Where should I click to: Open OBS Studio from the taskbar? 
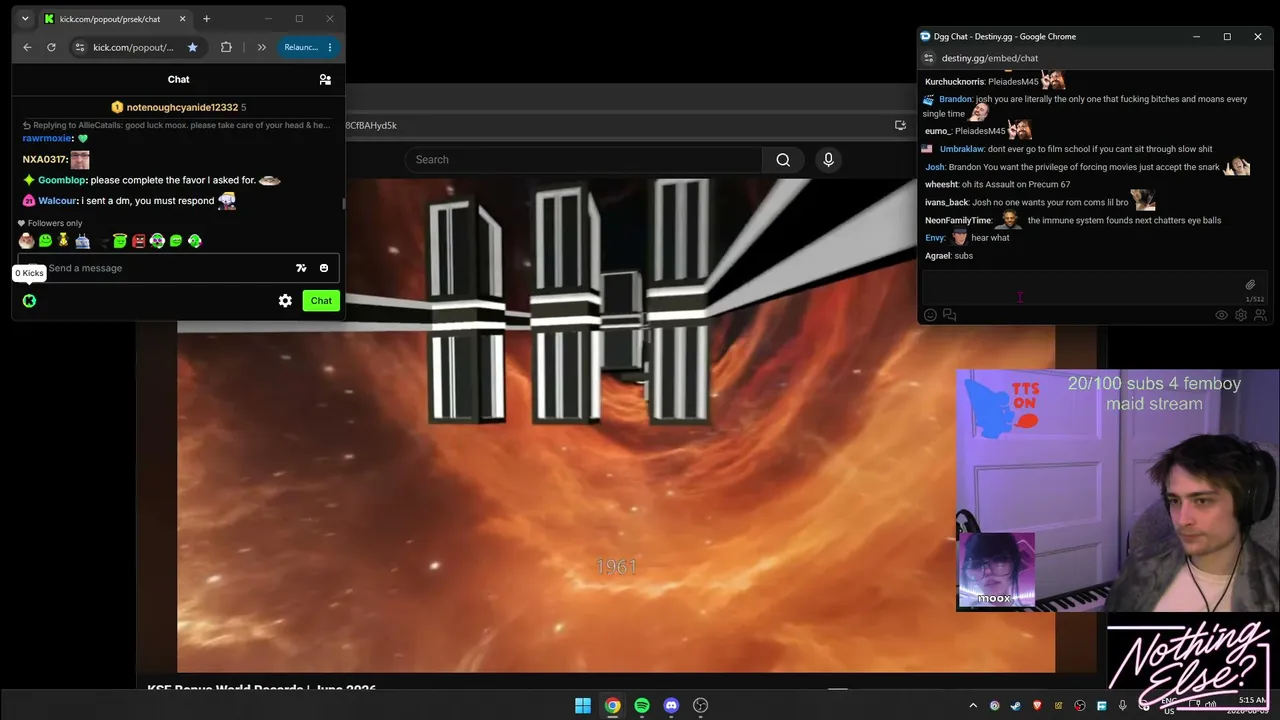pyautogui.click(x=701, y=705)
